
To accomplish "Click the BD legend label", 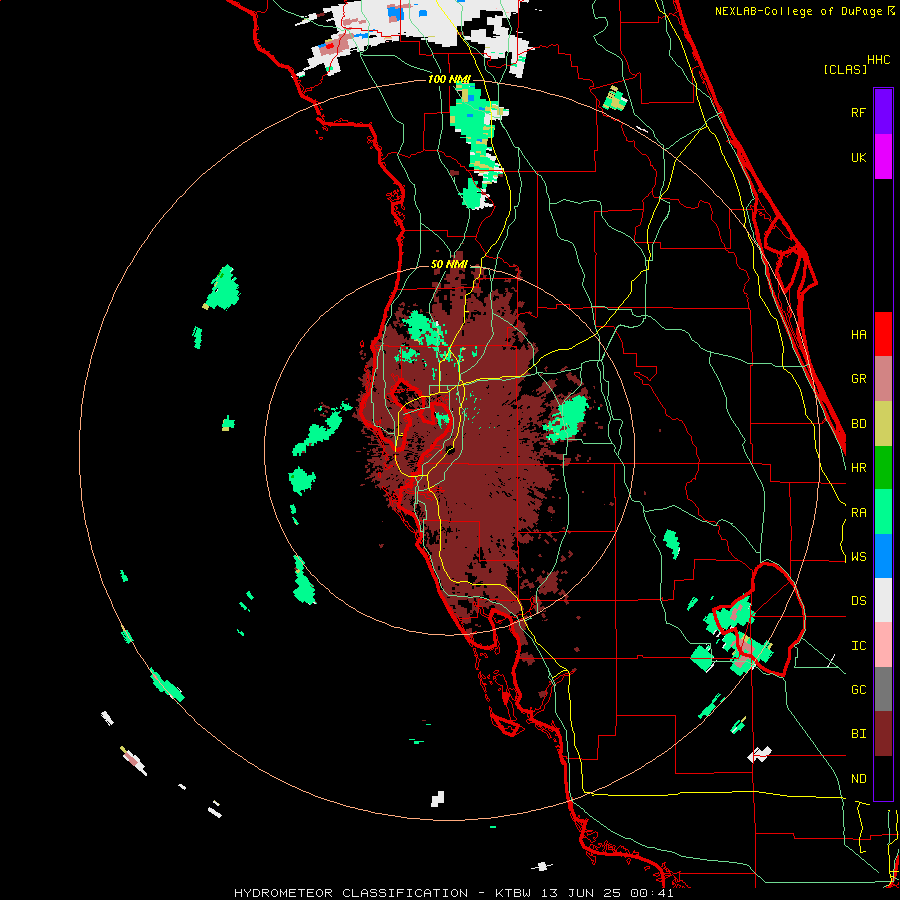I will point(858,424).
